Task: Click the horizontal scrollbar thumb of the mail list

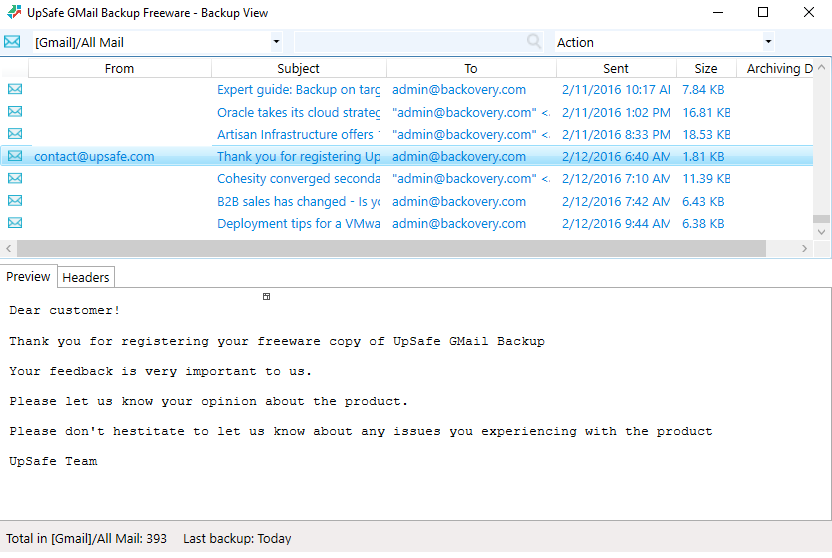Action: [x=391, y=248]
